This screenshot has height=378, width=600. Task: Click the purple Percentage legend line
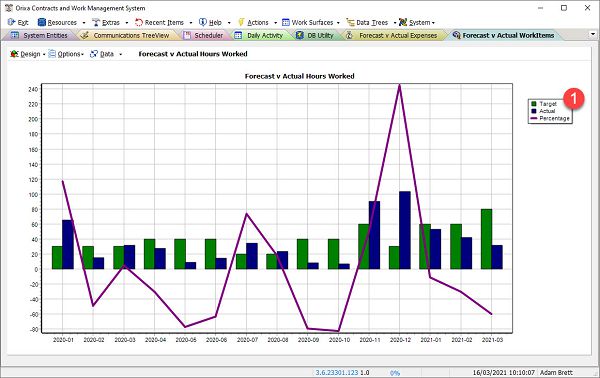coord(534,119)
